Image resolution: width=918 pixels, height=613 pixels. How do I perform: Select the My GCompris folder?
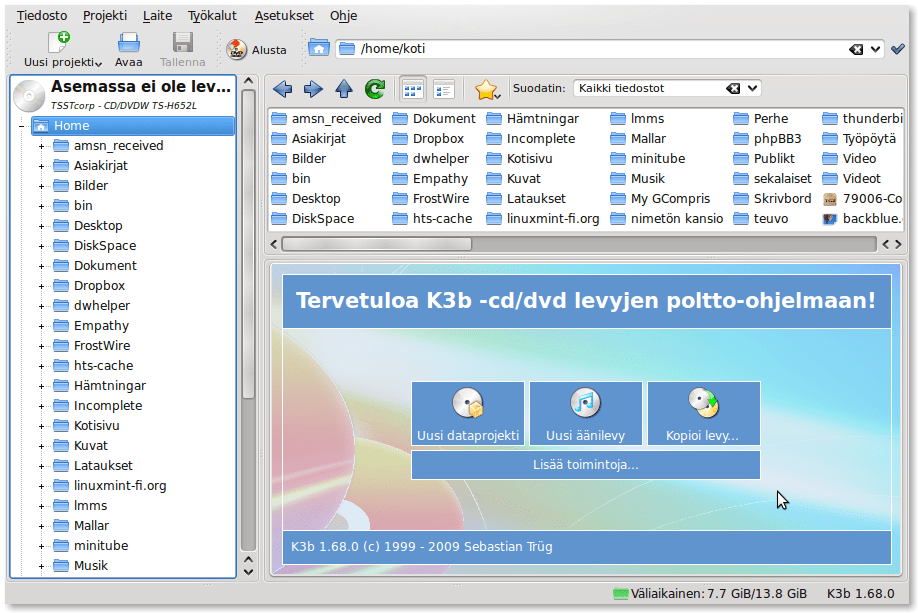click(x=660, y=198)
